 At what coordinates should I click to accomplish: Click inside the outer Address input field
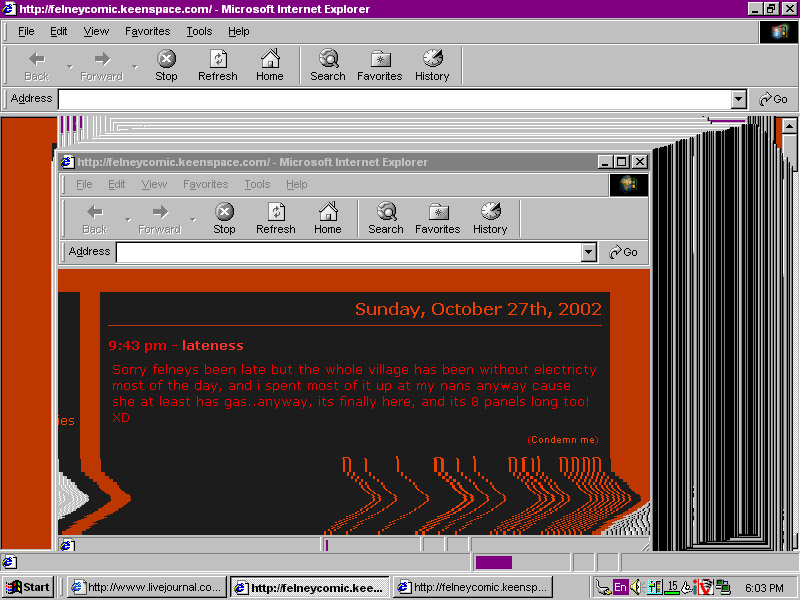pyautogui.click(x=394, y=99)
